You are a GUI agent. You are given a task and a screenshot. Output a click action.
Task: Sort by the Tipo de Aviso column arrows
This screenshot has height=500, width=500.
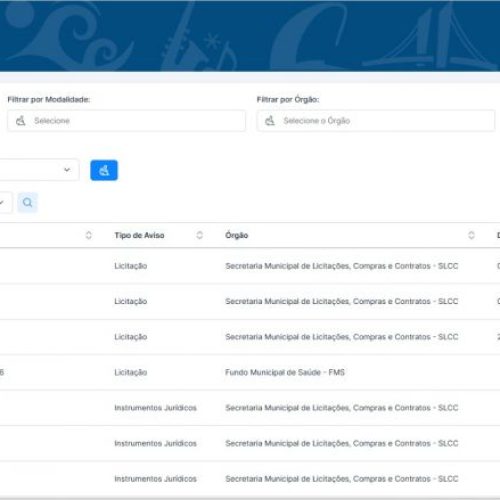tap(200, 235)
